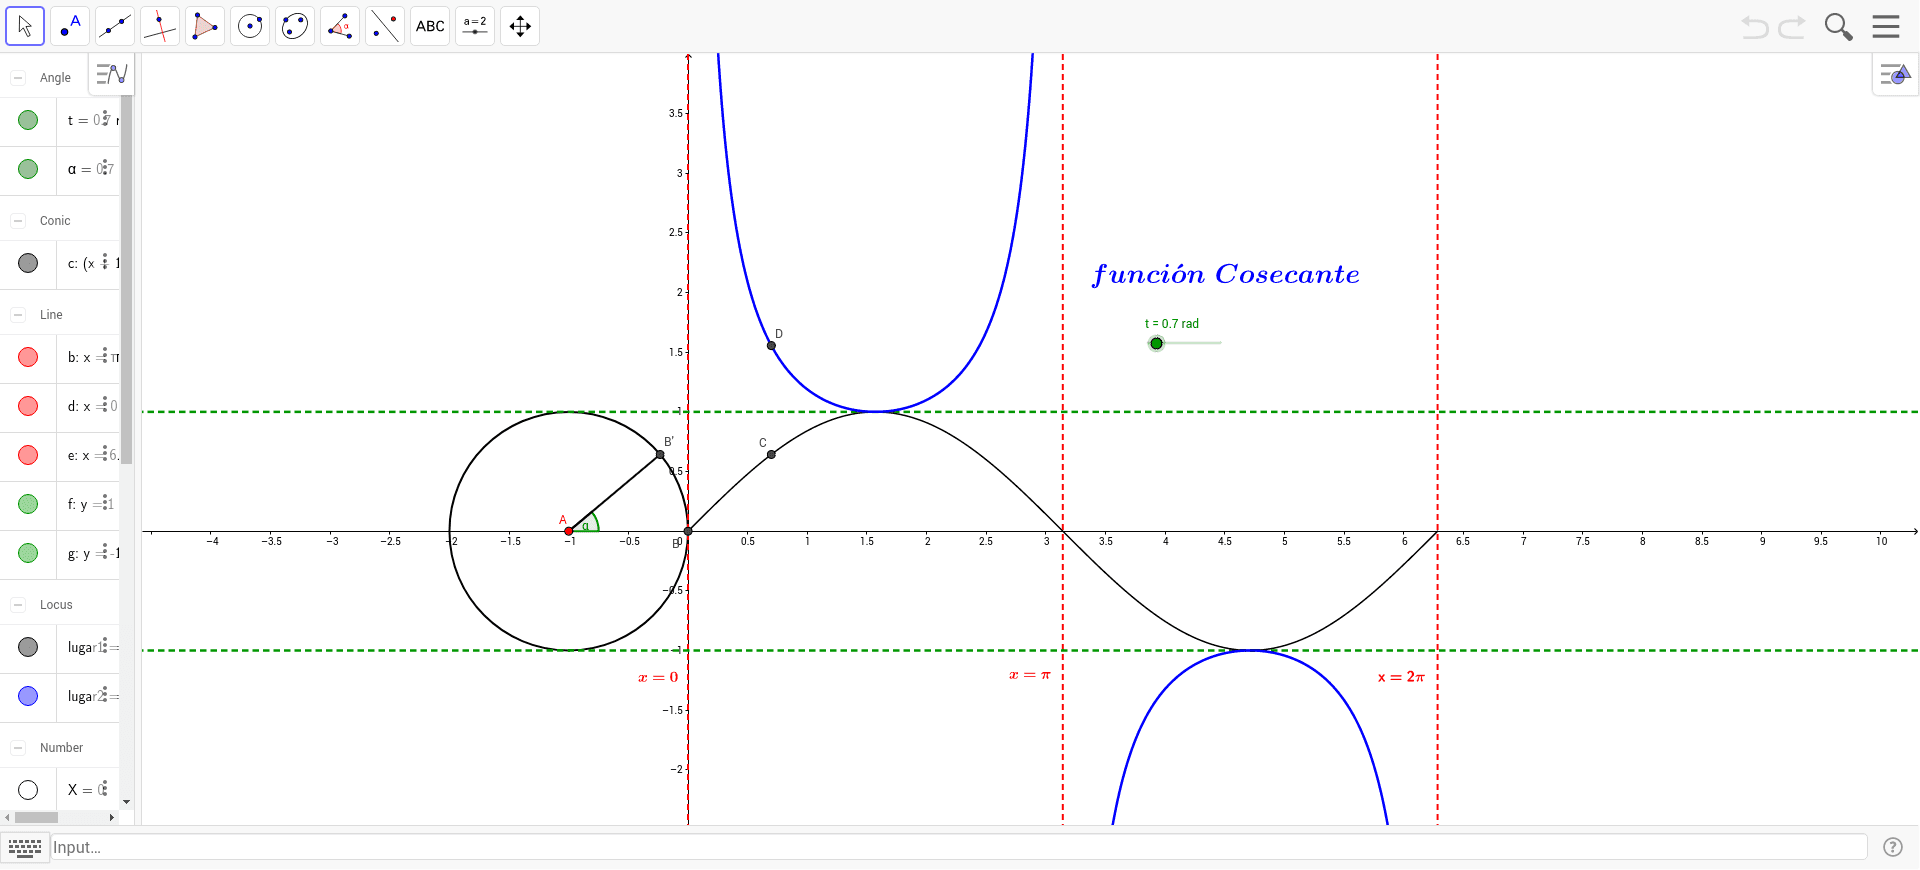Open options menu for conic c row
The image size is (1920, 870).
click(105, 262)
